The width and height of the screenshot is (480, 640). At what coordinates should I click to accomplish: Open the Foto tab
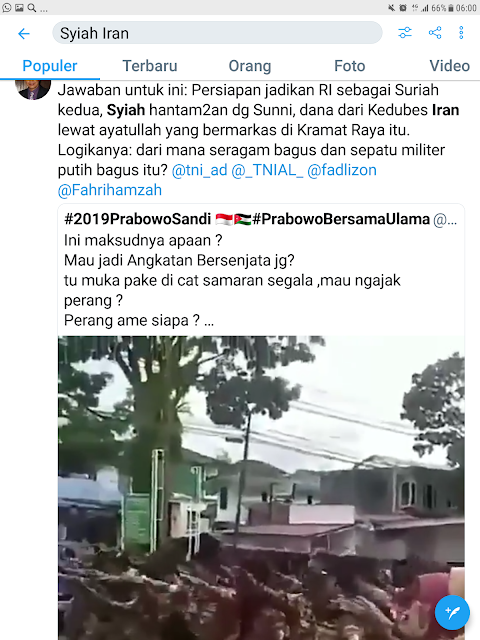[350, 66]
